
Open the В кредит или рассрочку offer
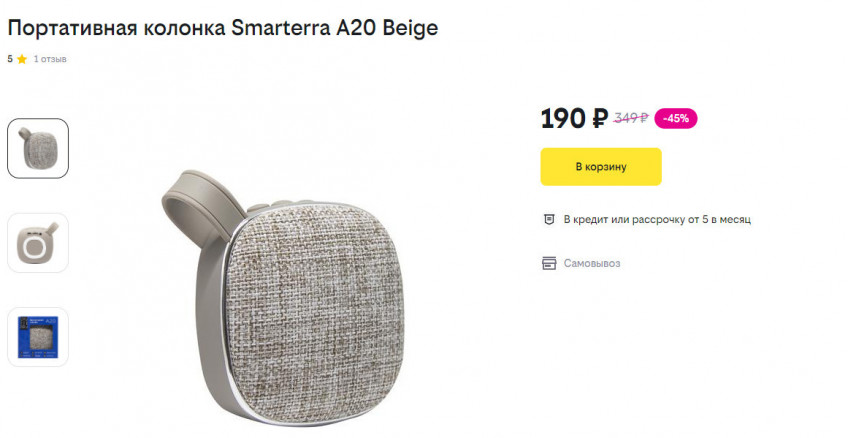(656, 219)
